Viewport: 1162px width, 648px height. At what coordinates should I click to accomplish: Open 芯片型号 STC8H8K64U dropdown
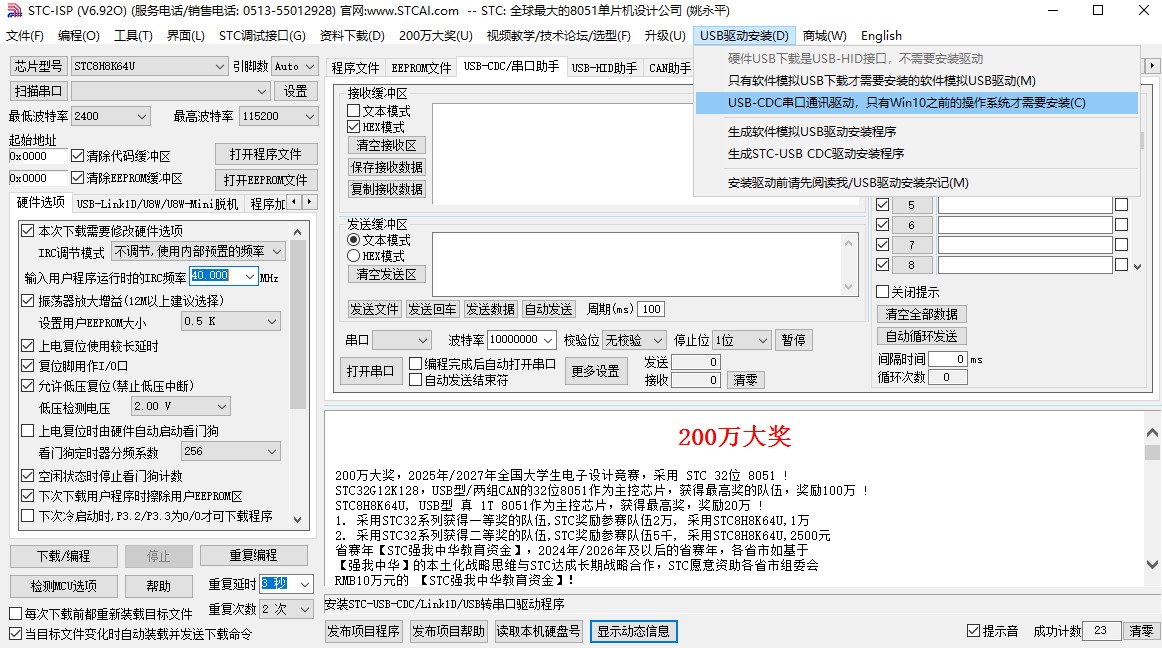[149, 66]
